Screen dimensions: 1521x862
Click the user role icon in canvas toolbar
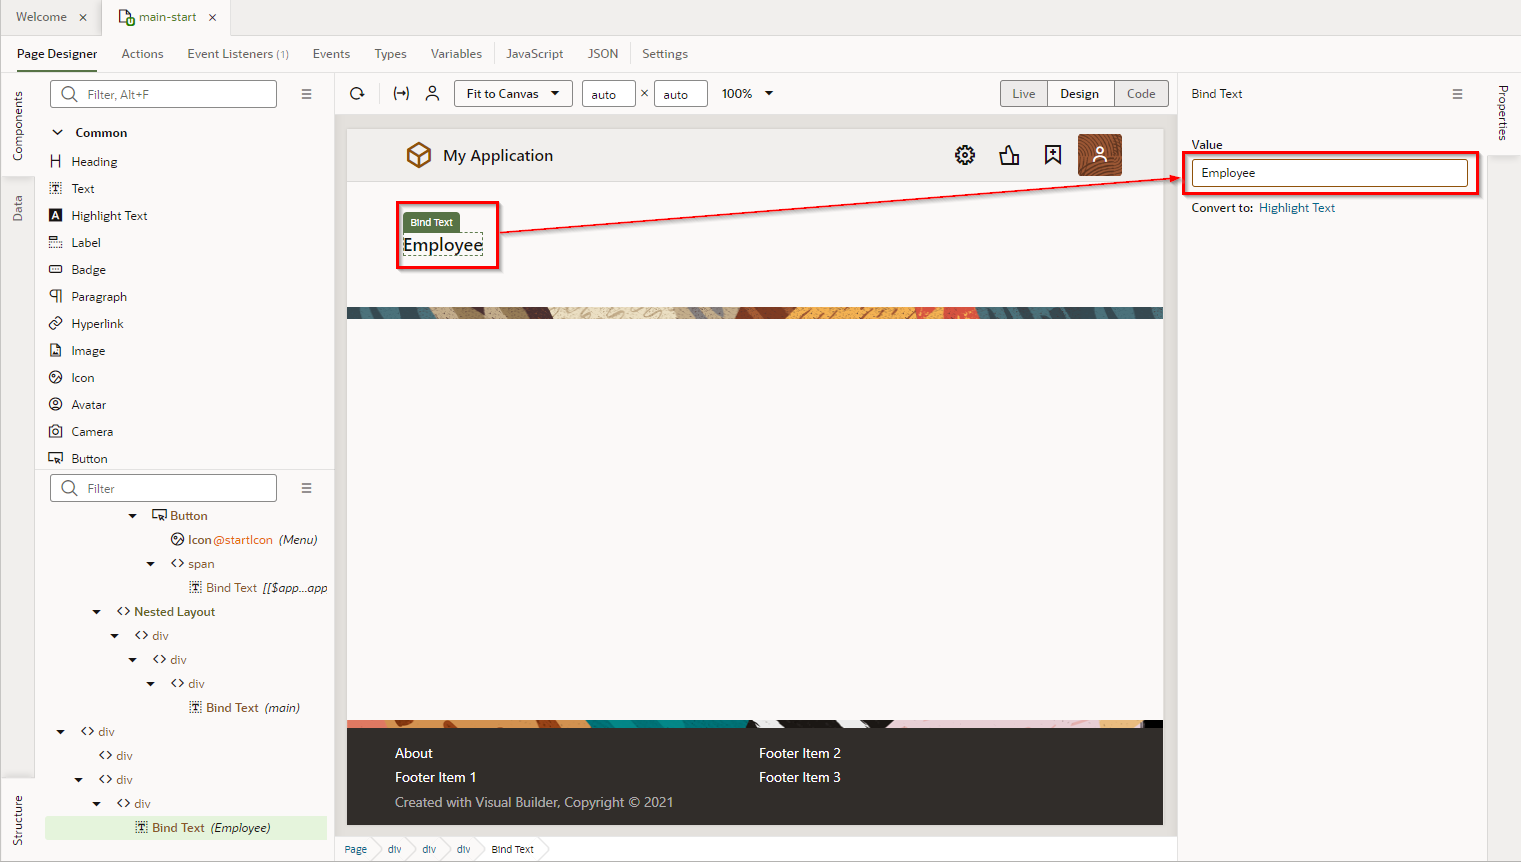[x=432, y=94]
